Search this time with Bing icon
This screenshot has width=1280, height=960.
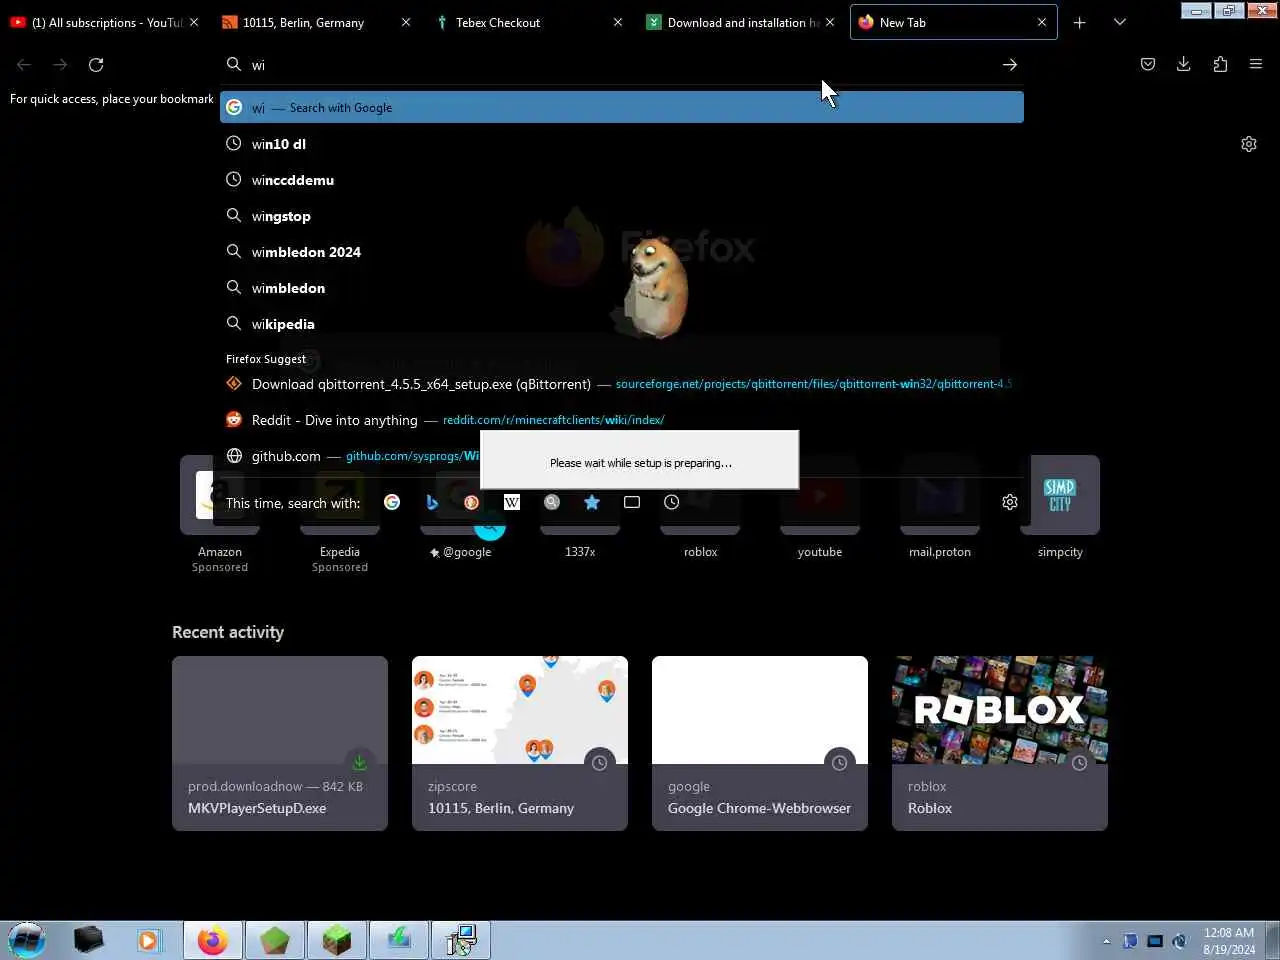click(432, 502)
